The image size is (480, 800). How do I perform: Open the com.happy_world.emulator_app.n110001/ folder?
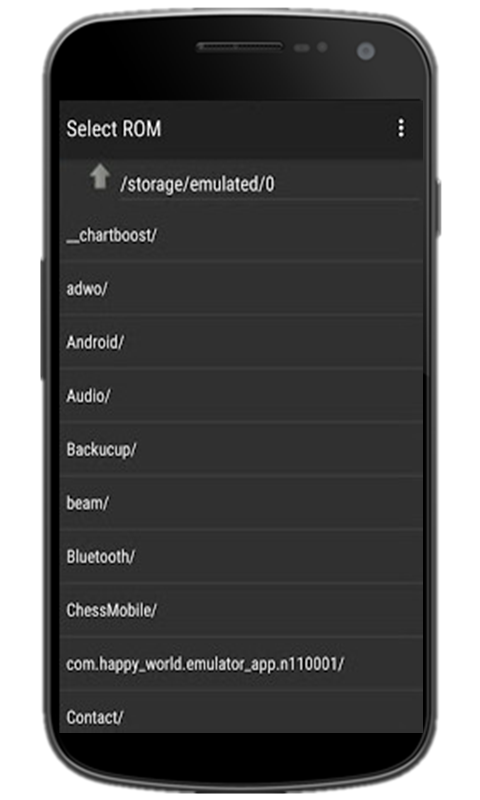pyautogui.click(x=241, y=664)
